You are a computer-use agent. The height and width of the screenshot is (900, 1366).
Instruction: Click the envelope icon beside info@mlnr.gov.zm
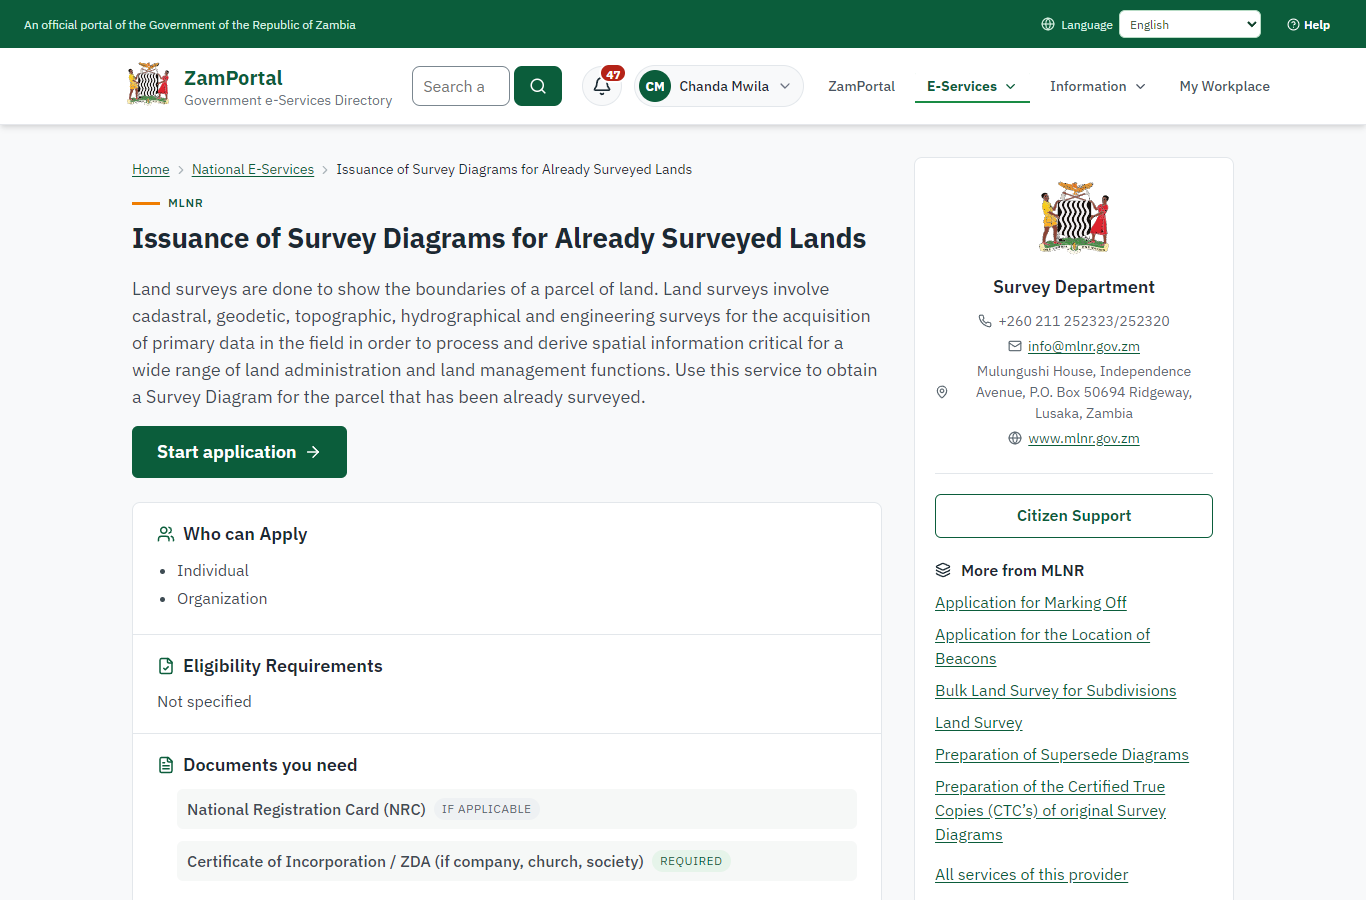point(1015,346)
